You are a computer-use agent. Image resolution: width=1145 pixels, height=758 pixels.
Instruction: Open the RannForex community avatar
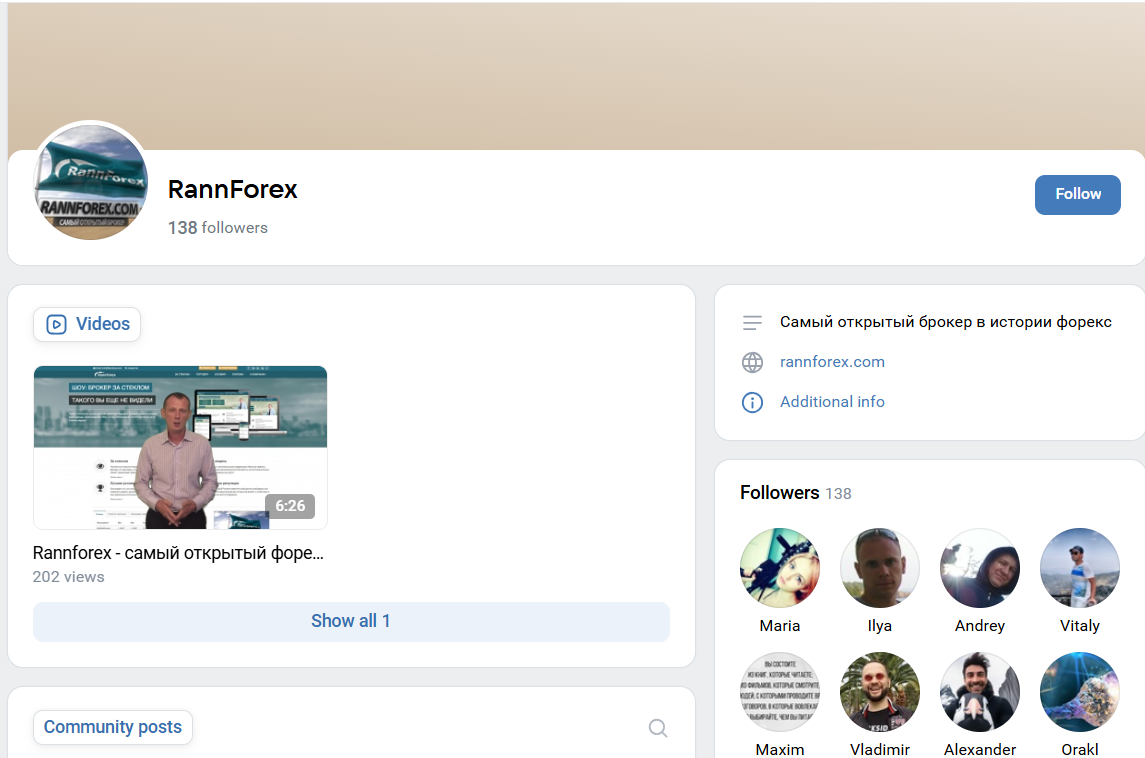pyautogui.click(x=91, y=182)
